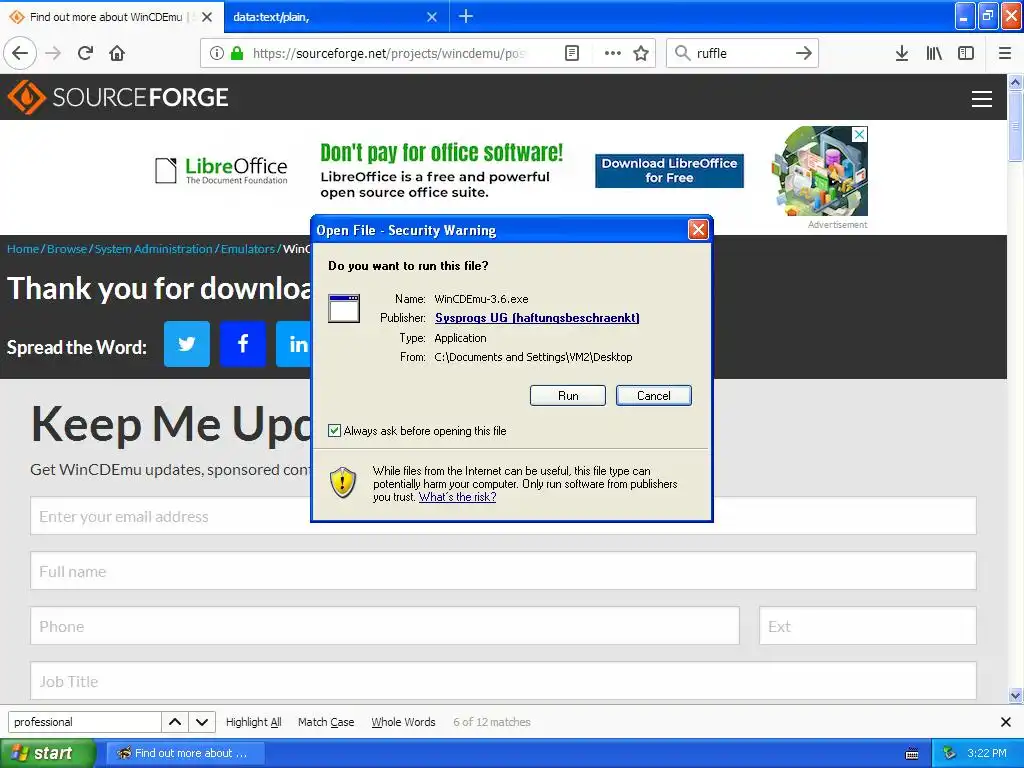Open the SourceForge site hamburger menu
The height and width of the screenshot is (768, 1024).
click(982, 99)
